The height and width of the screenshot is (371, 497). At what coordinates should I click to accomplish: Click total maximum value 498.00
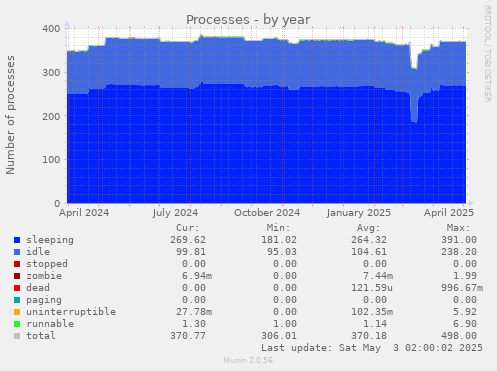(459, 336)
